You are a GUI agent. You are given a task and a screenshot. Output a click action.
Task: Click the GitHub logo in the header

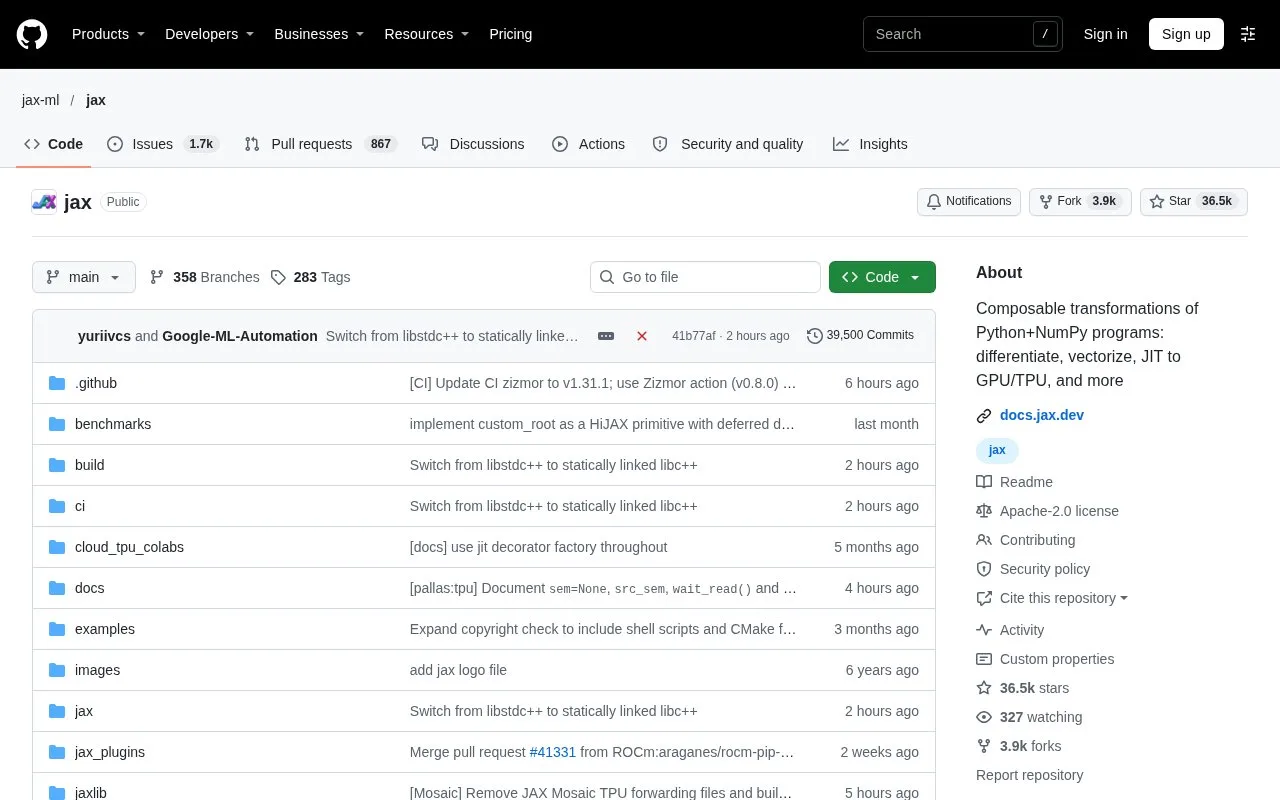tap(32, 34)
